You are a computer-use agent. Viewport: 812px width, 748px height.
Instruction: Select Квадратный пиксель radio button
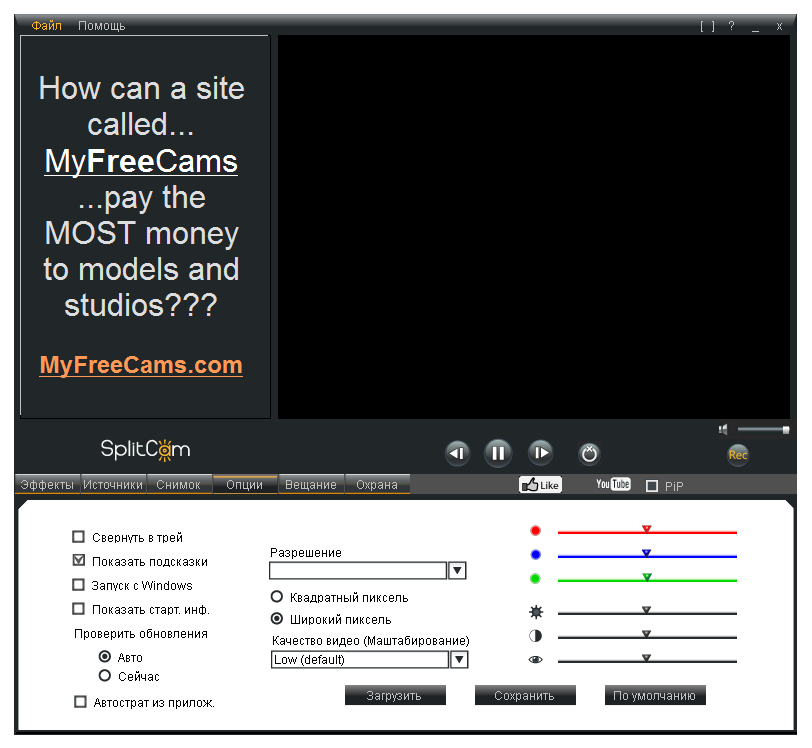(277, 597)
